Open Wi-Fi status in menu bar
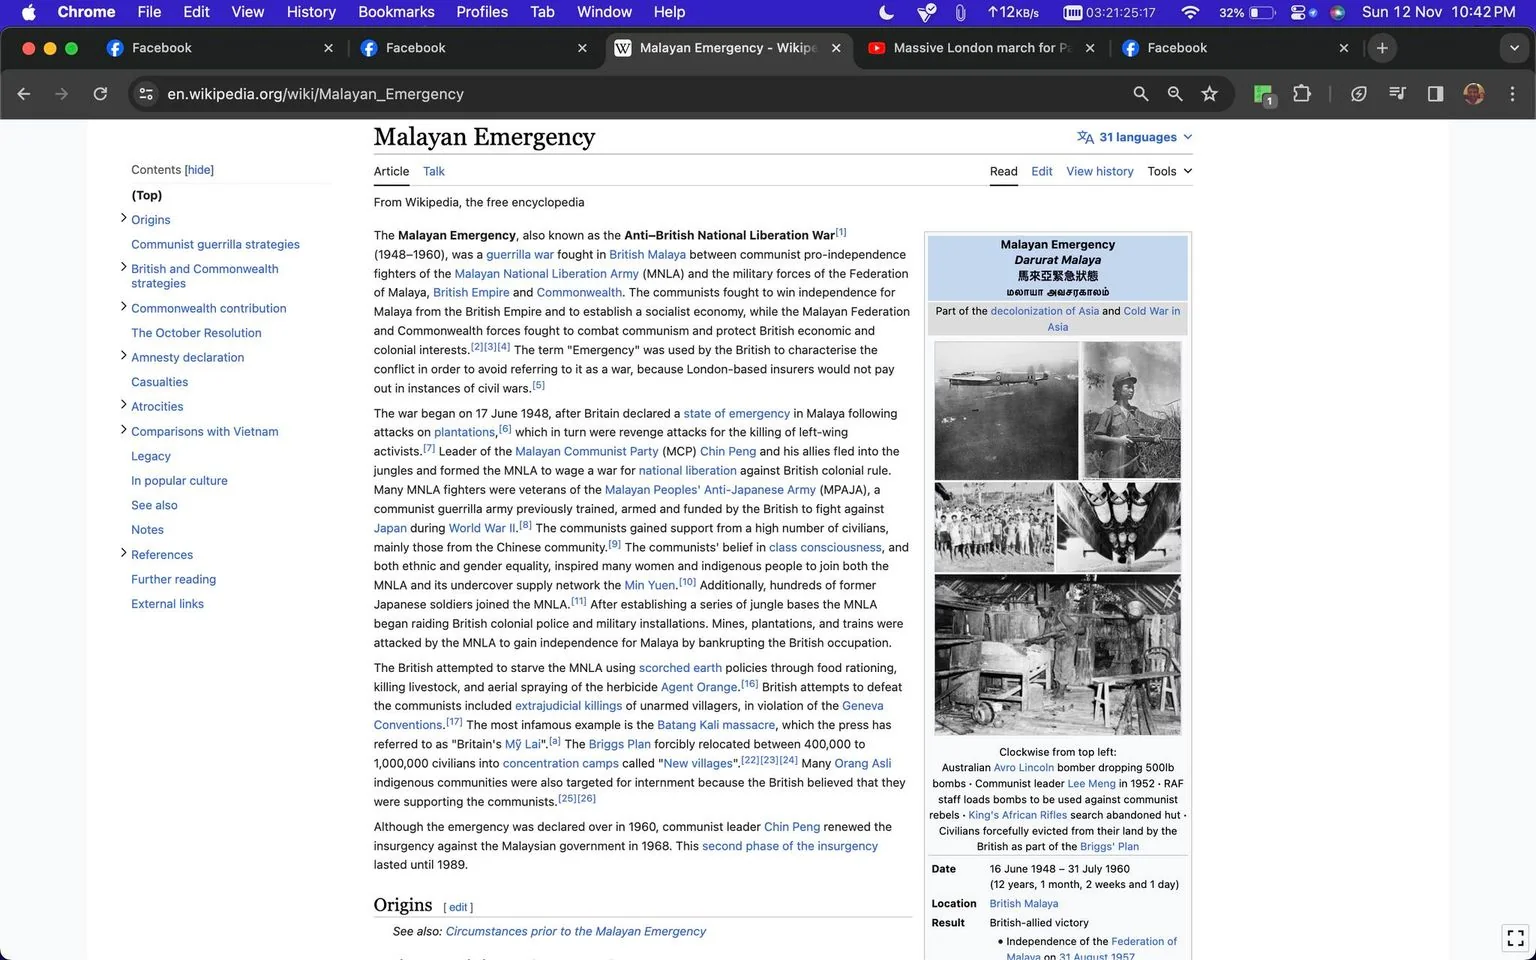Screen dimensions: 1536x960 coord(1189,12)
